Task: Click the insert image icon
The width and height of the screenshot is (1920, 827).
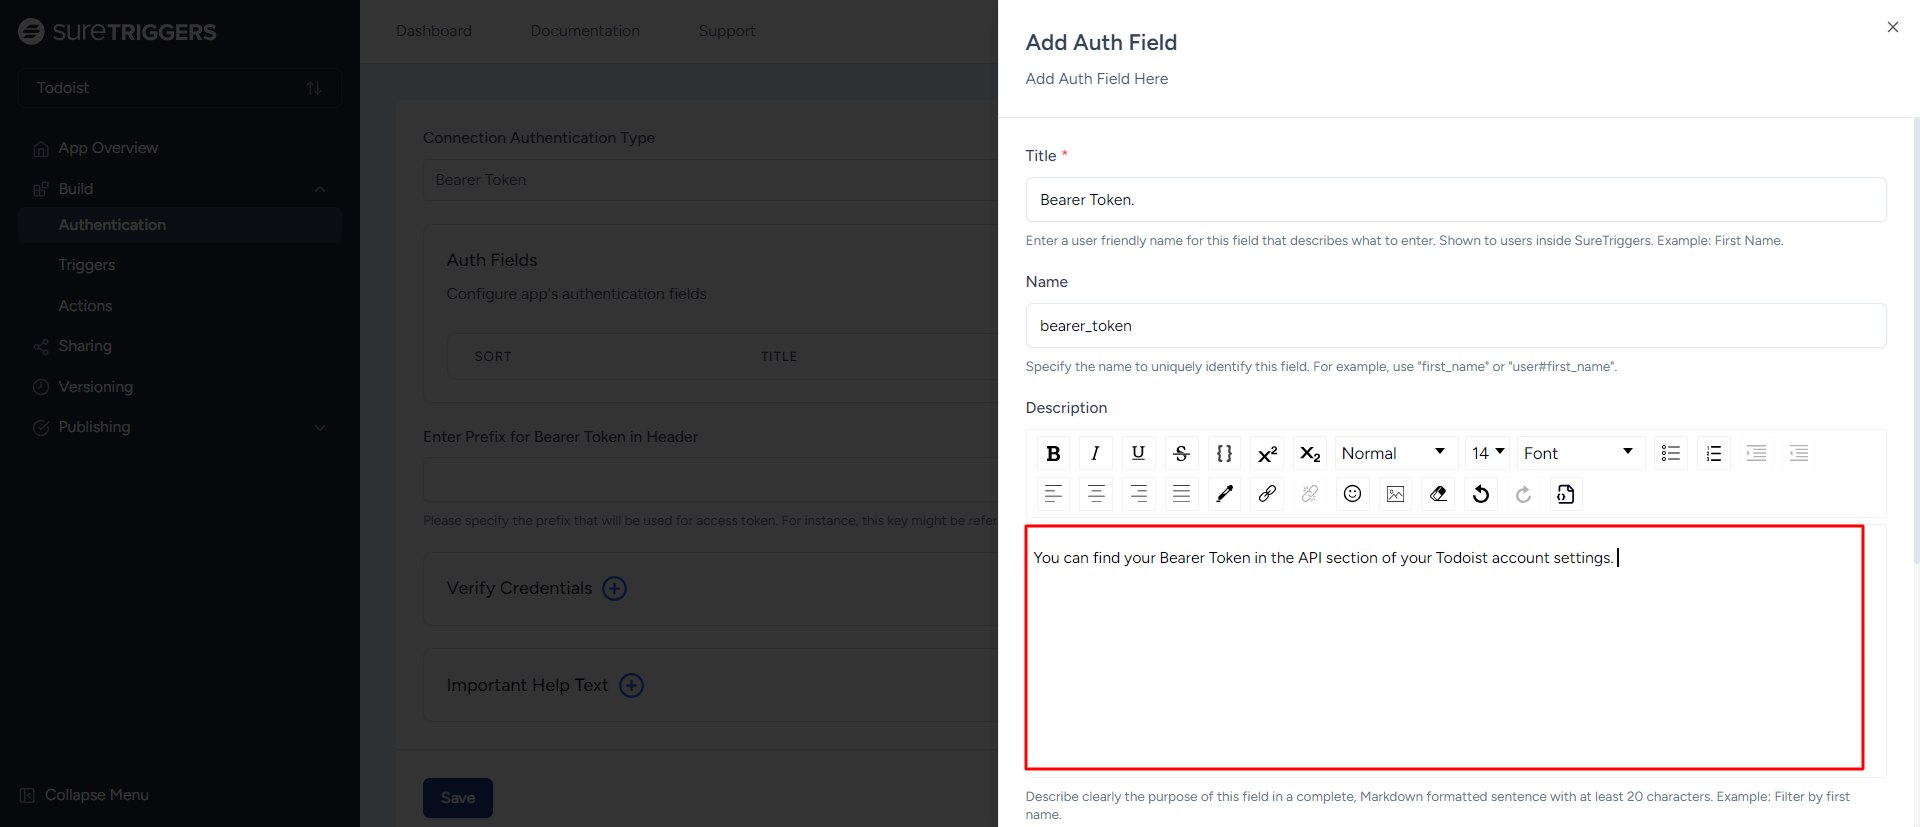Action: [x=1395, y=494]
